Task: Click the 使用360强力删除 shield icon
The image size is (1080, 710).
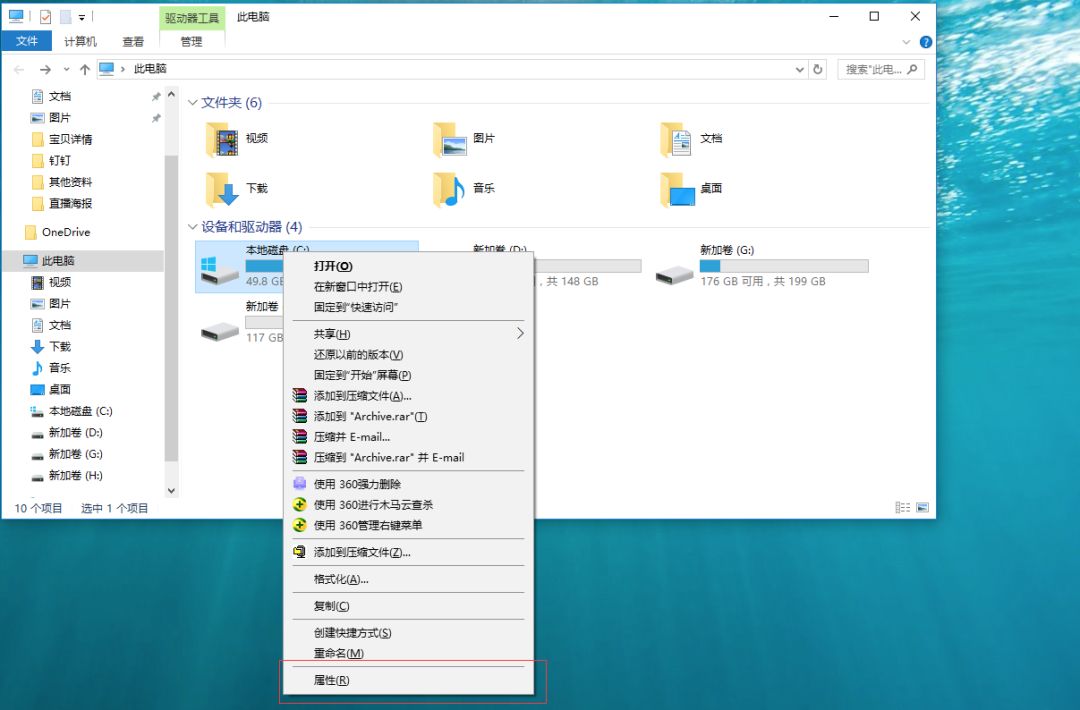Action: [299, 482]
